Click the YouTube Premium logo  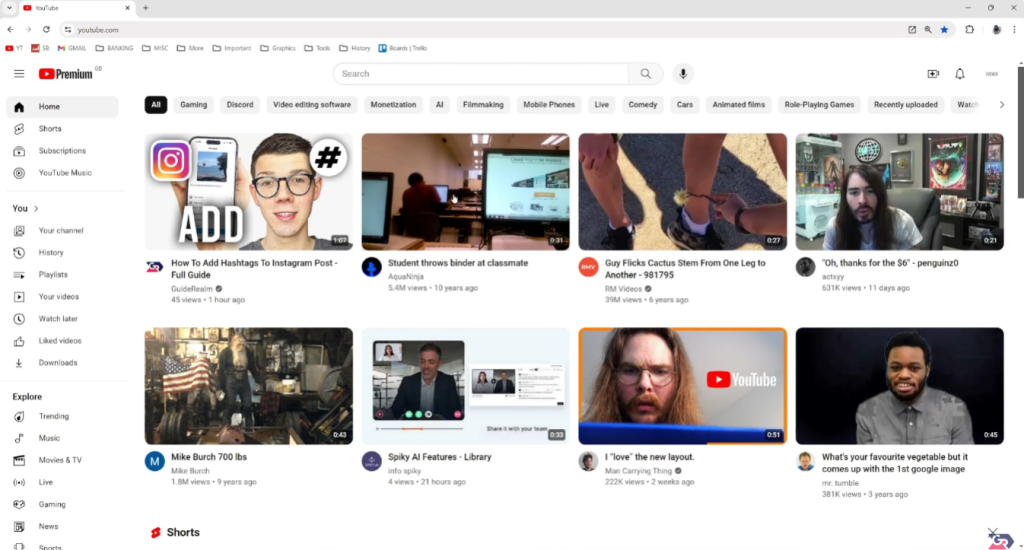66,74
